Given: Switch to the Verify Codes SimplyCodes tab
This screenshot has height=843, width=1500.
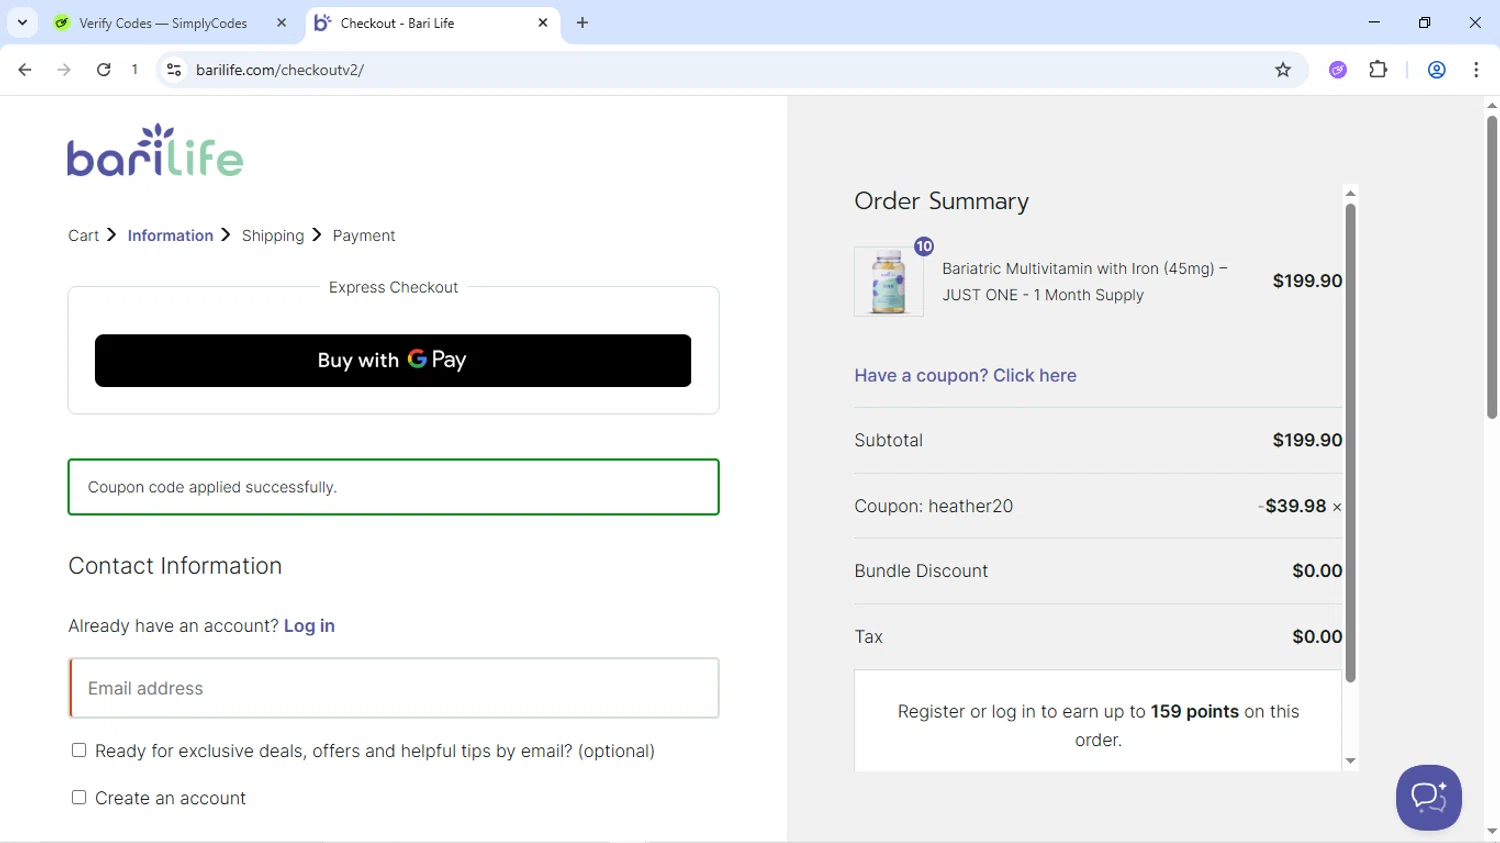Looking at the screenshot, I should (163, 23).
